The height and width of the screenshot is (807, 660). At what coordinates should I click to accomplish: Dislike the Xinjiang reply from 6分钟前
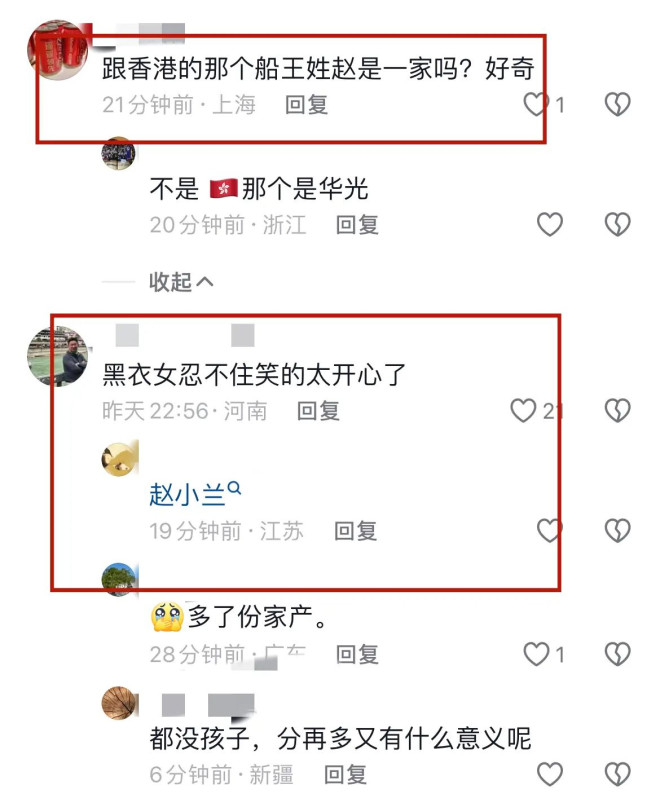[617, 774]
